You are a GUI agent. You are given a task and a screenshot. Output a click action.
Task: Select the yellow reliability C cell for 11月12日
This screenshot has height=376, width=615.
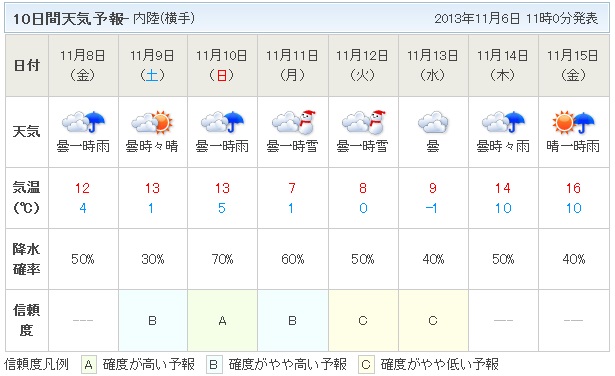click(x=363, y=320)
